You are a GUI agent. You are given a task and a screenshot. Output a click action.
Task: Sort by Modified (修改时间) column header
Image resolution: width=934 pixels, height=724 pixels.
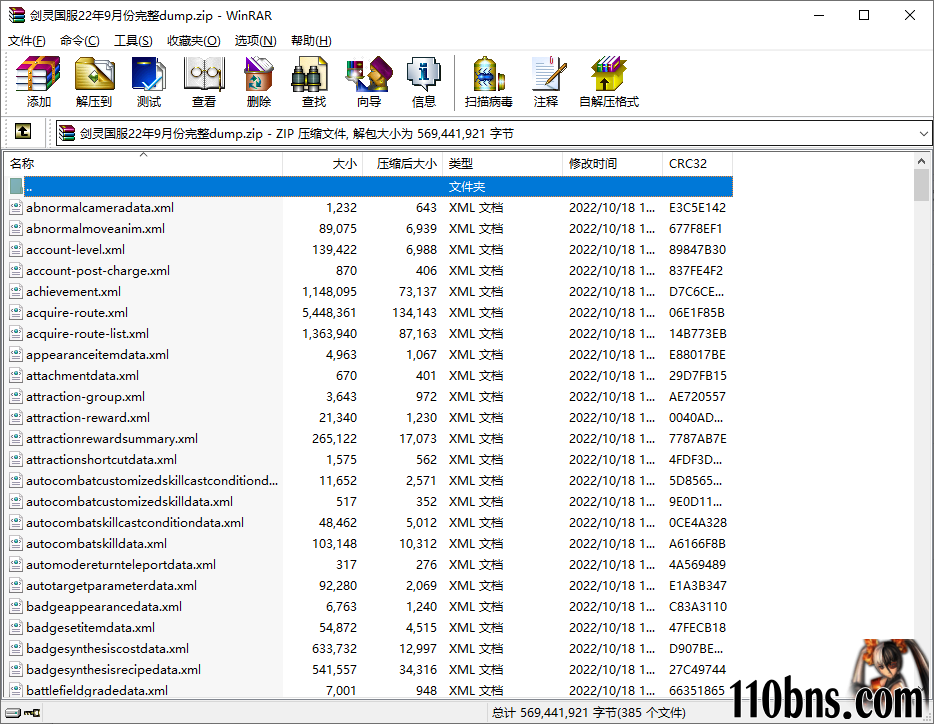coord(612,163)
